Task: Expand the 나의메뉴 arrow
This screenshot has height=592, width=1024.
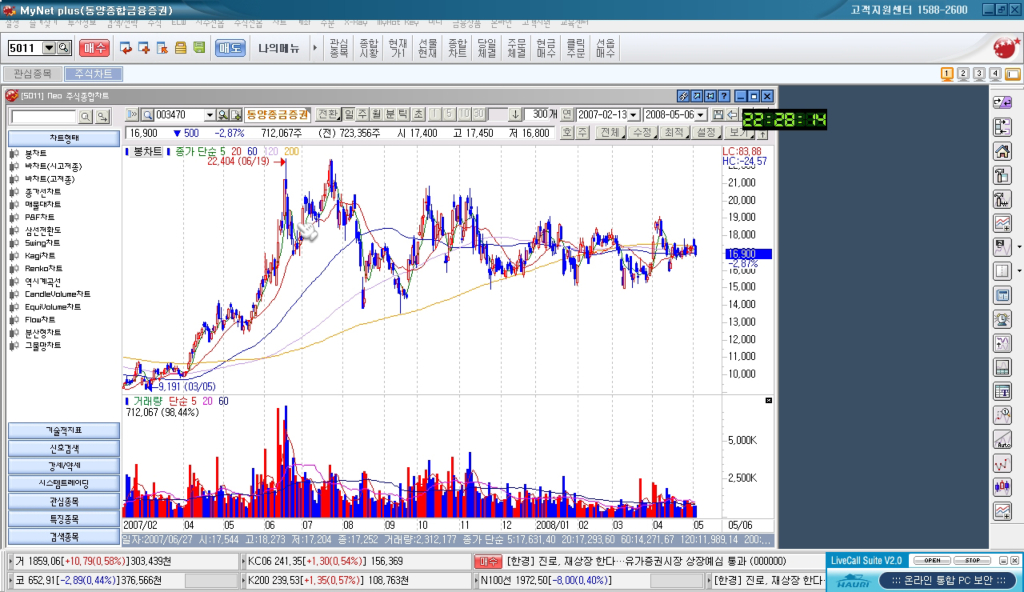Action: [x=315, y=48]
